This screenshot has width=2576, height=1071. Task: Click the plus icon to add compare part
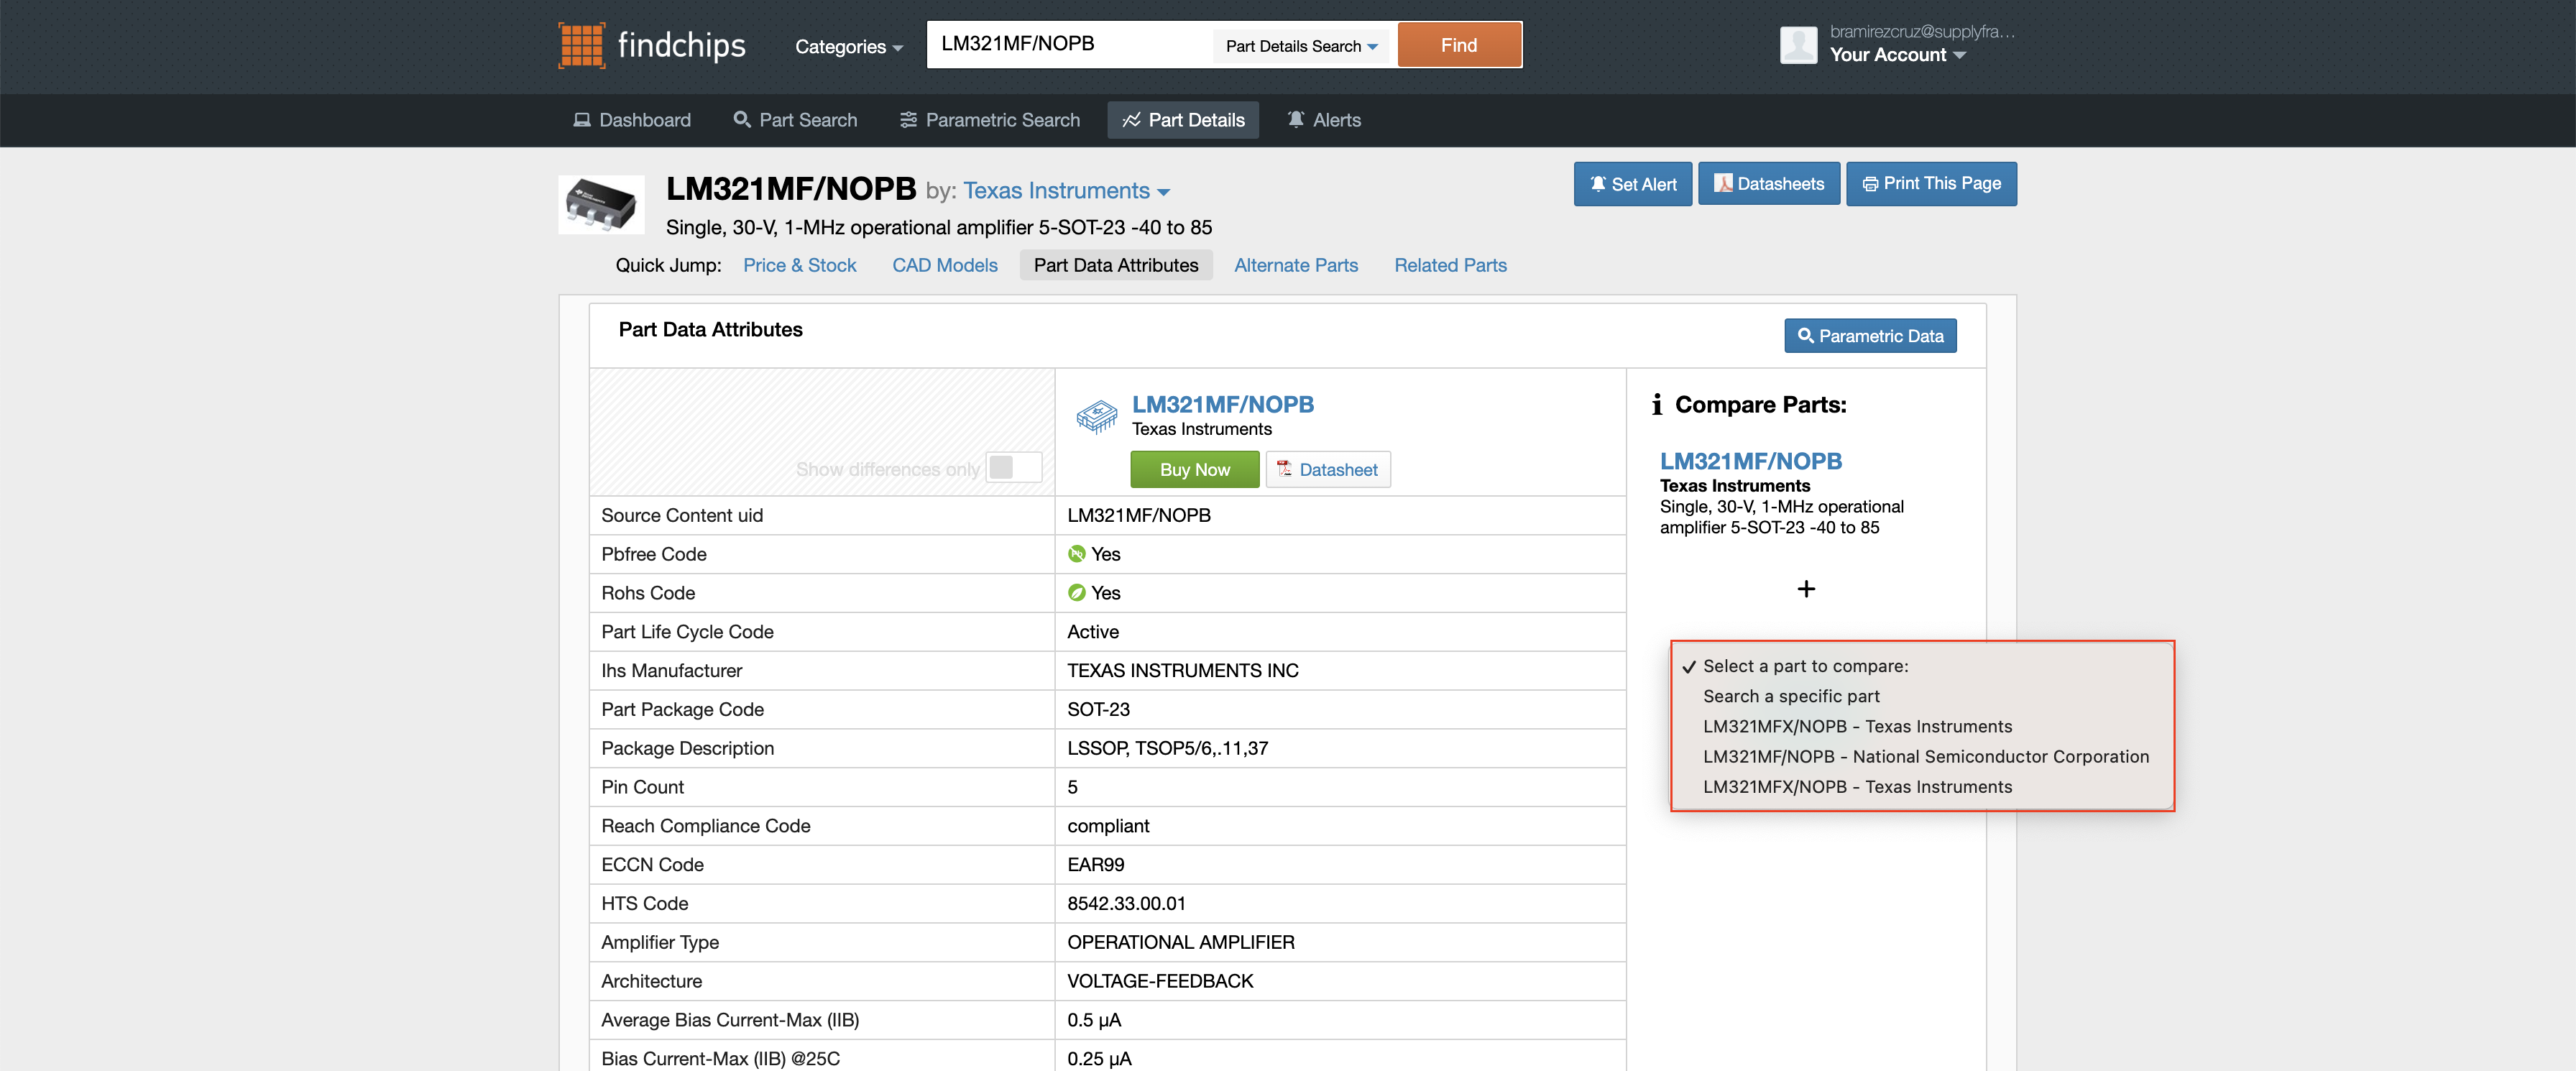click(x=1805, y=588)
